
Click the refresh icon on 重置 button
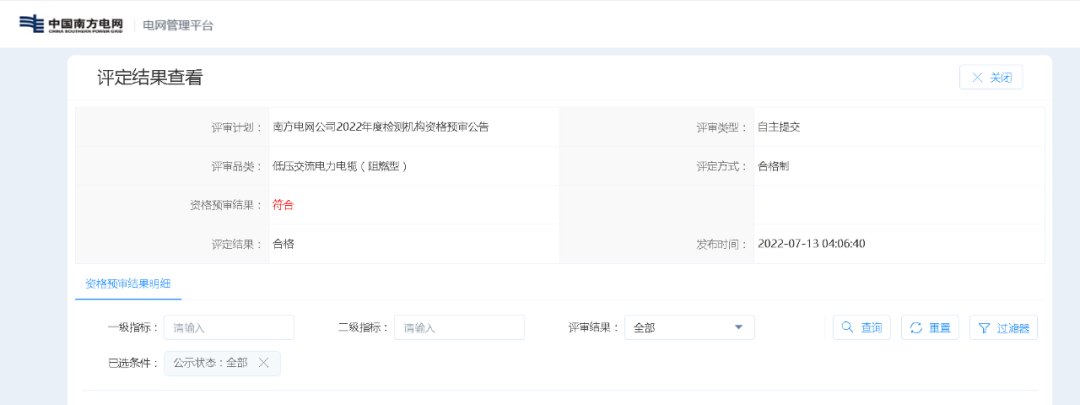[916, 327]
